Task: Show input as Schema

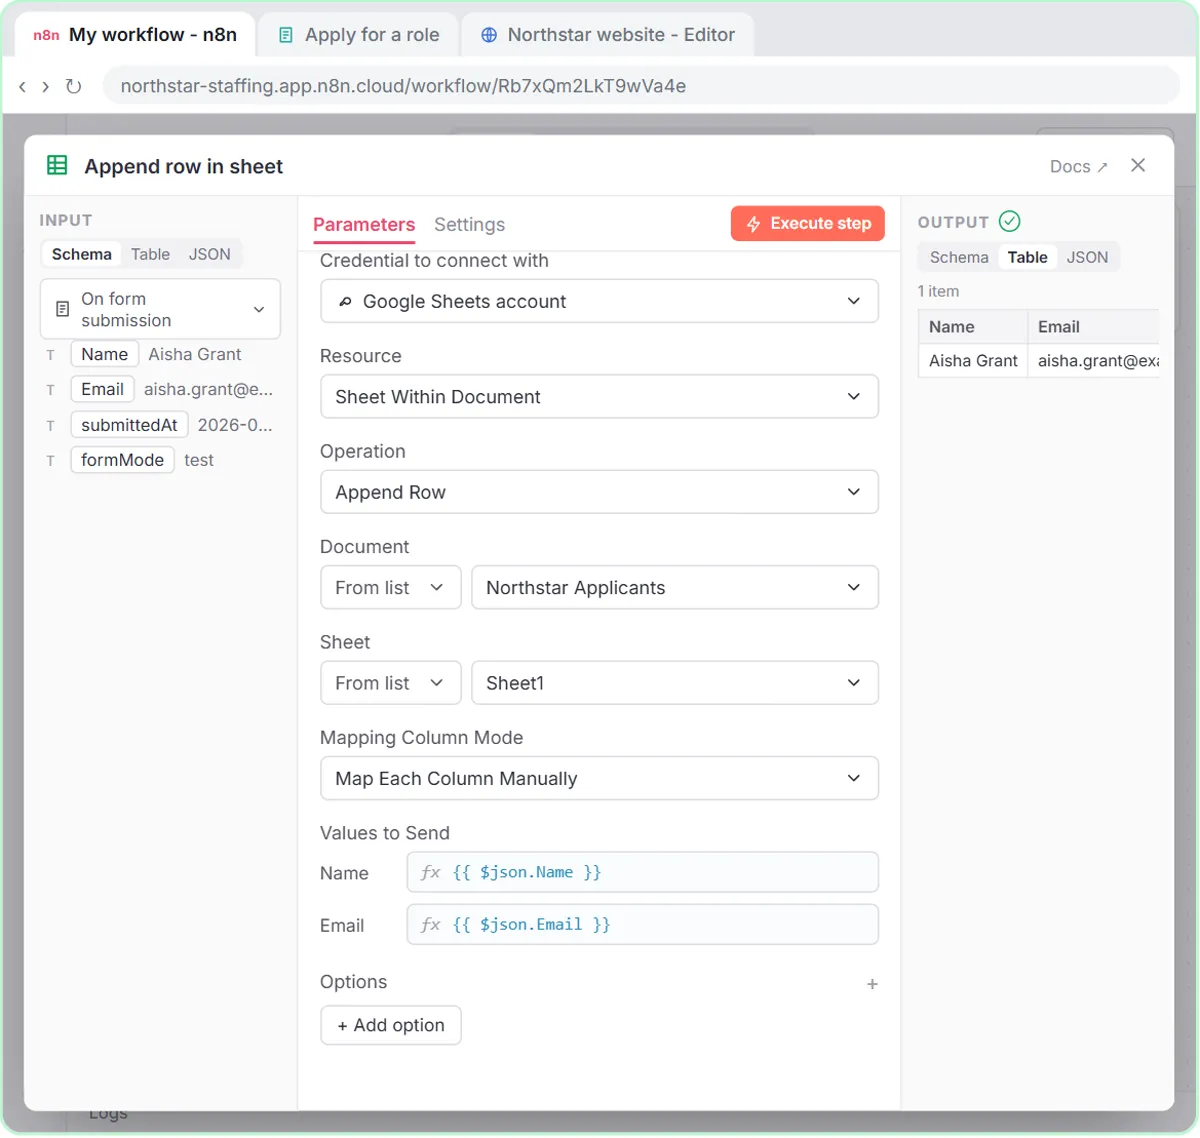Action: [x=82, y=254]
